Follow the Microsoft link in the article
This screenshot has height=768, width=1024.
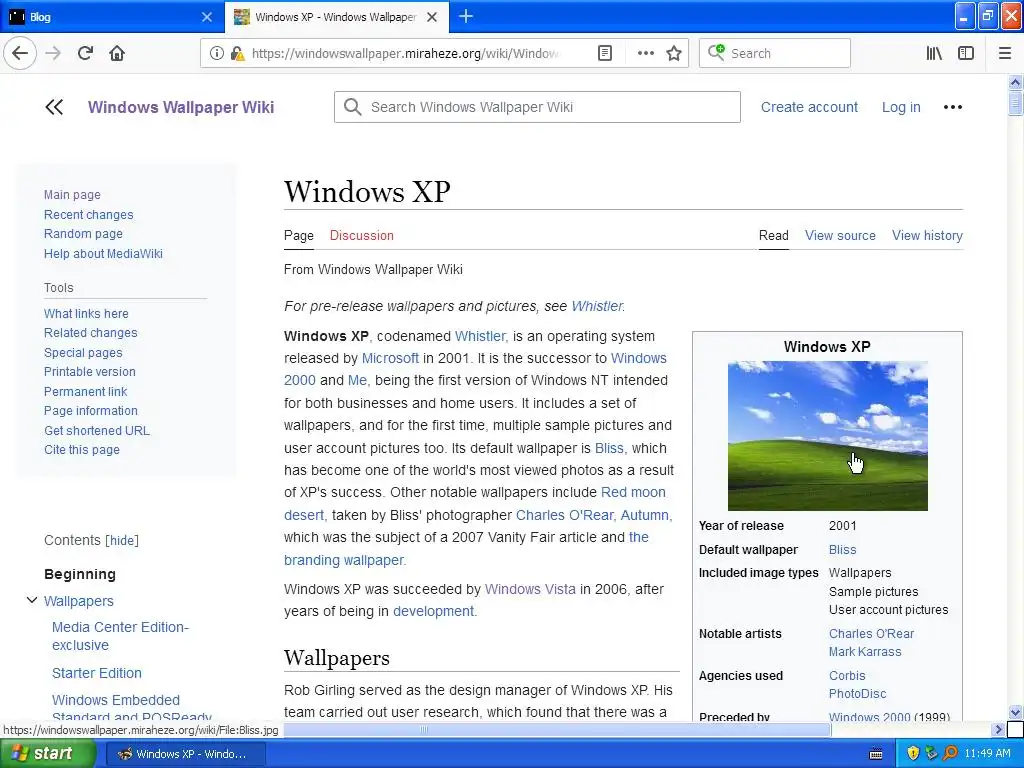point(390,358)
